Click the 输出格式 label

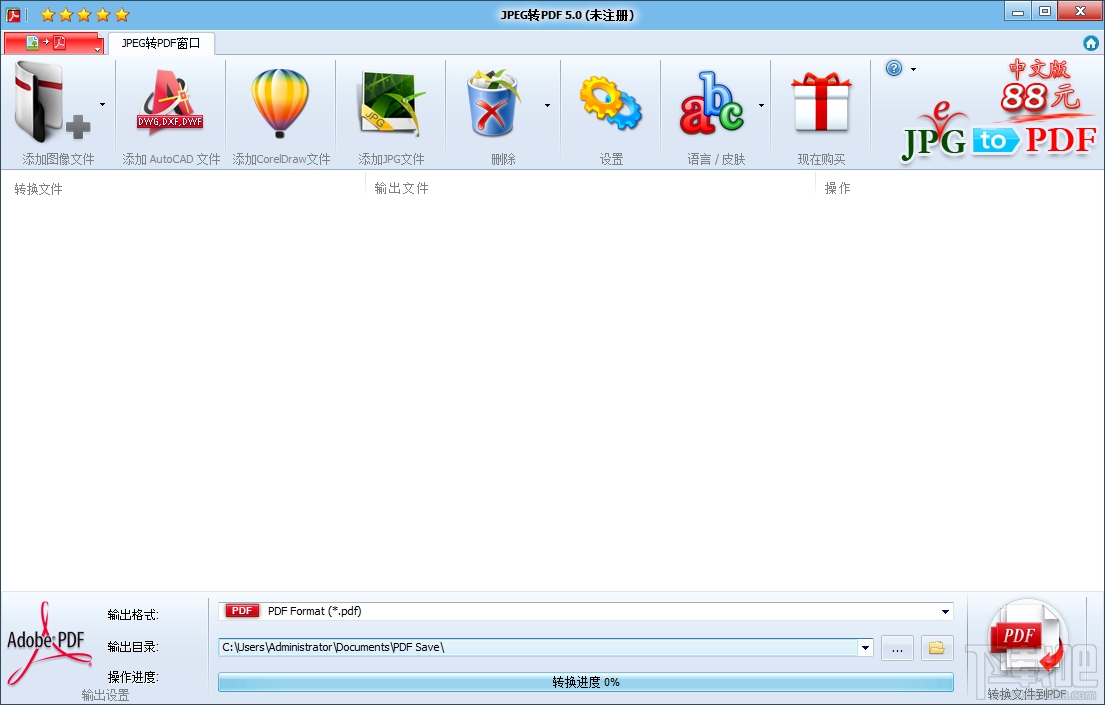(x=132, y=615)
